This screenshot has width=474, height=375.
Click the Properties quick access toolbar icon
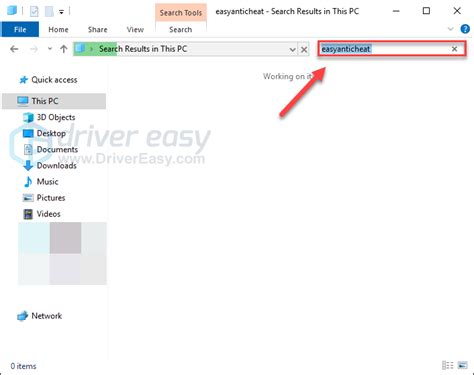coord(34,11)
